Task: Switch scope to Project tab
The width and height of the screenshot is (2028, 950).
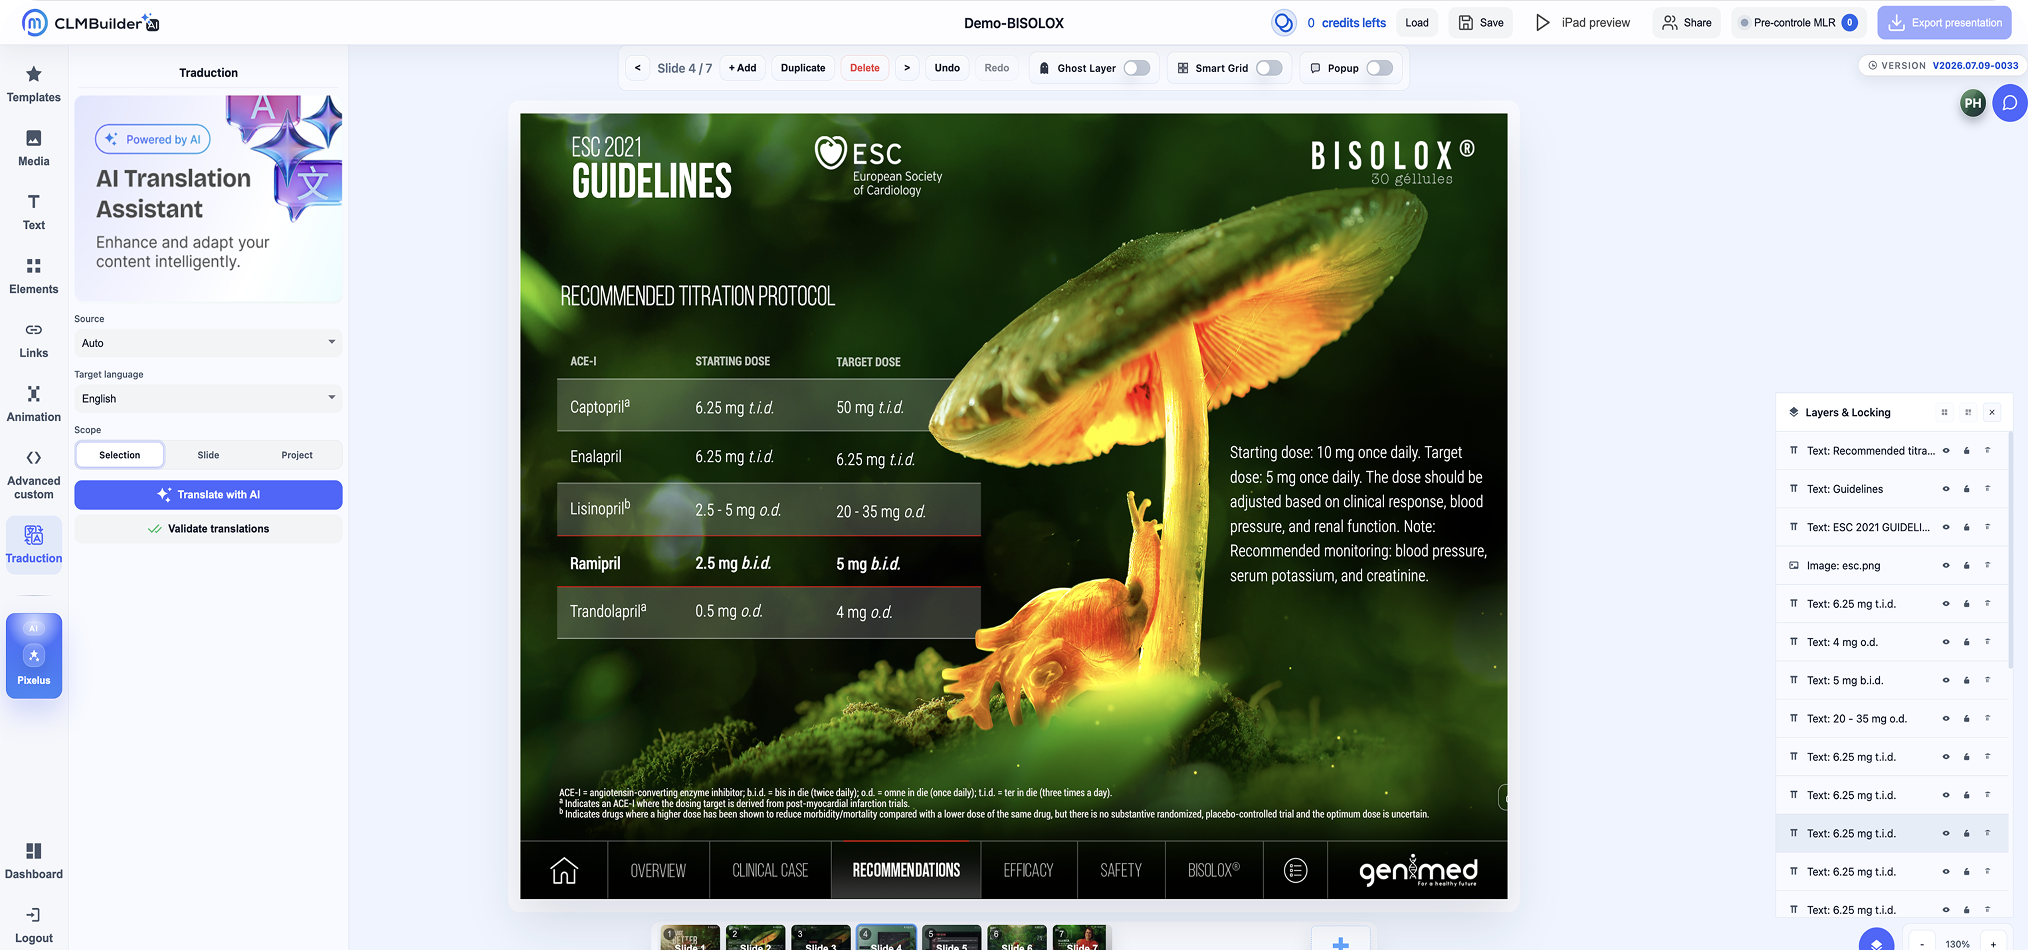Action: point(297,455)
